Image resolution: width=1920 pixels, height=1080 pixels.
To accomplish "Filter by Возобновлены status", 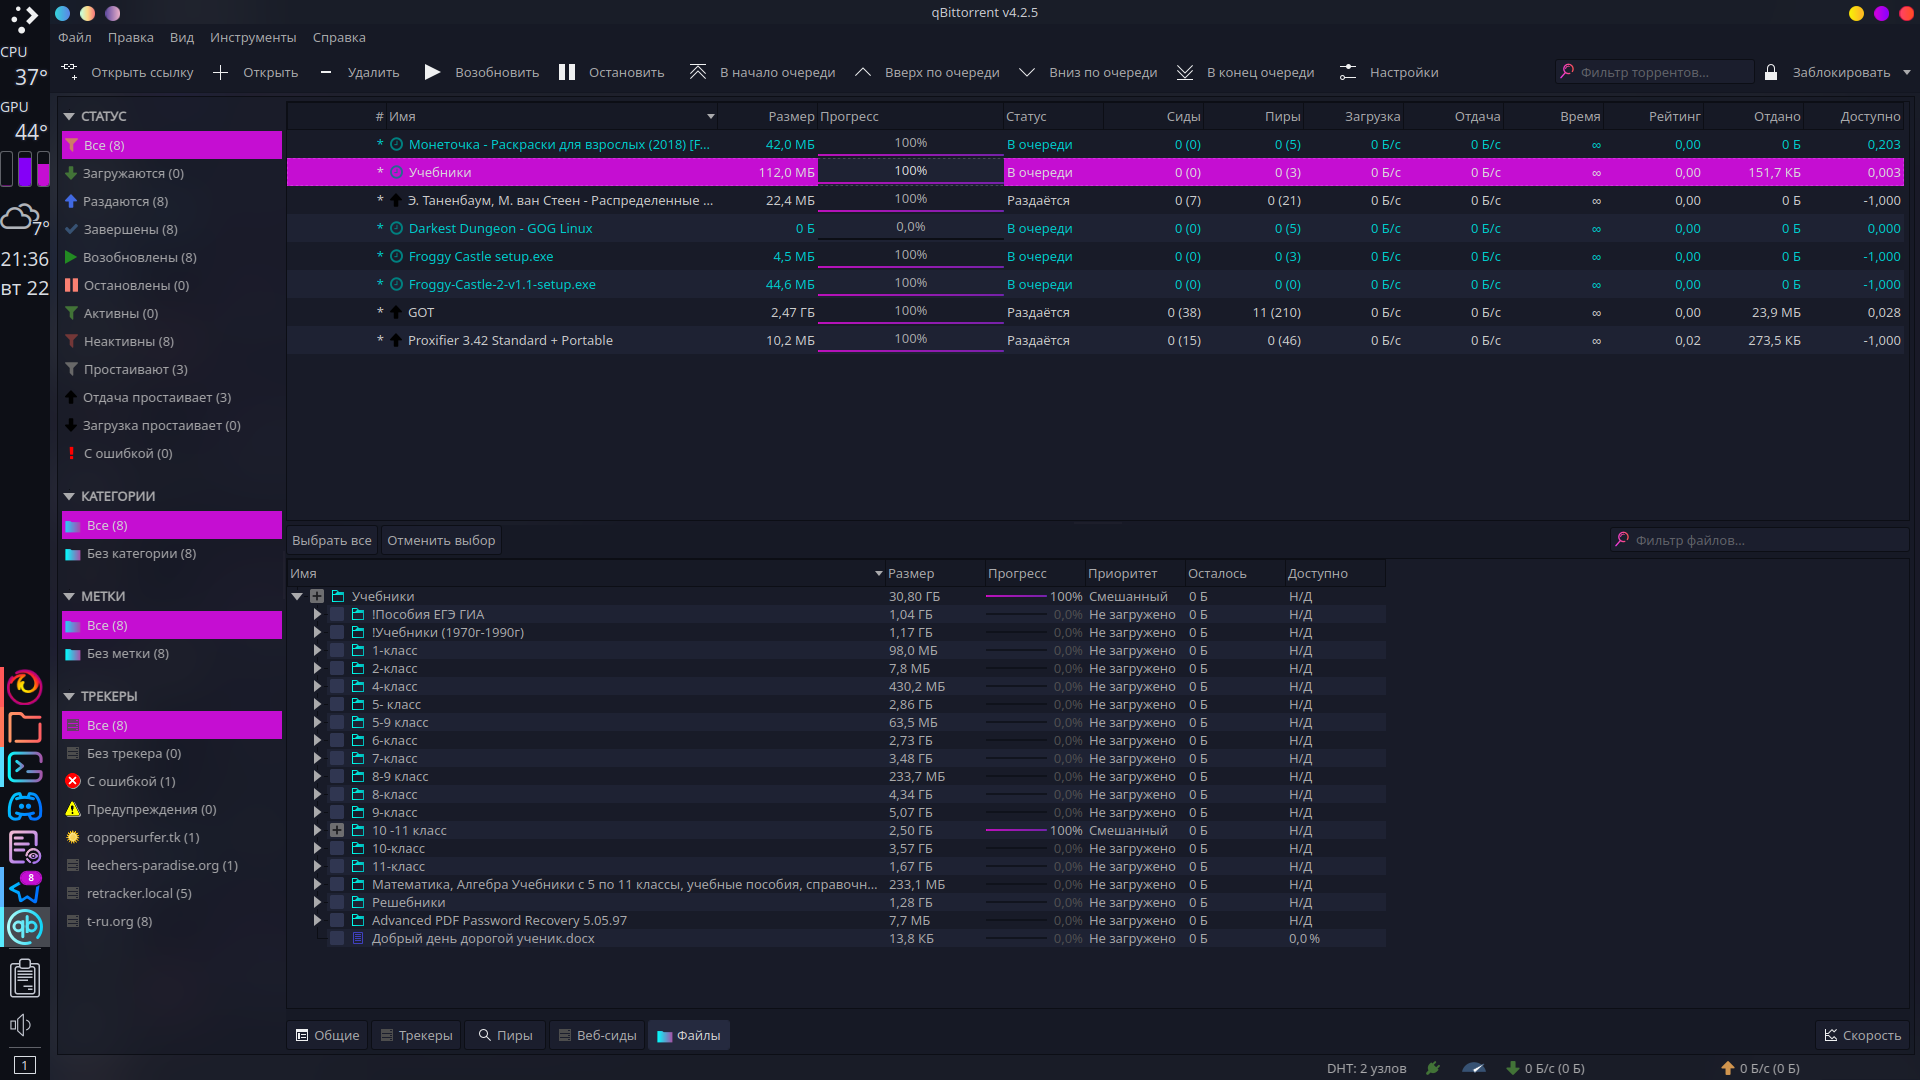I will (x=172, y=257).
